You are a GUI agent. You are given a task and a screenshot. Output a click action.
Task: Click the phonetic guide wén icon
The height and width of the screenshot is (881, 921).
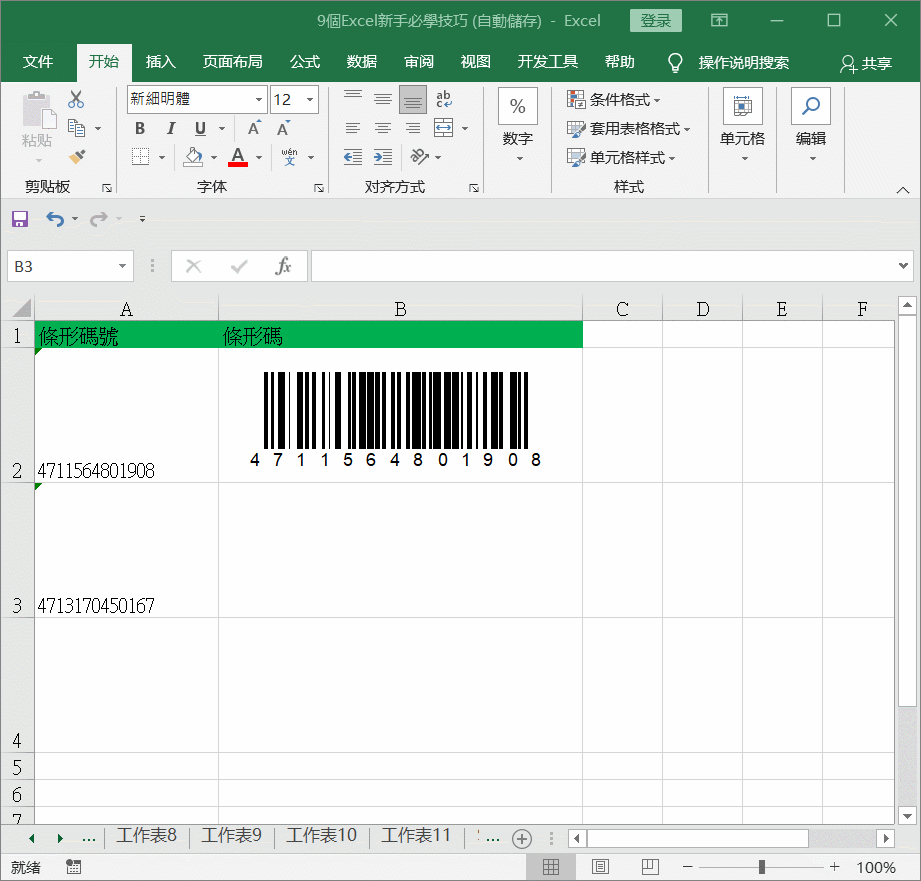point(290,157)
